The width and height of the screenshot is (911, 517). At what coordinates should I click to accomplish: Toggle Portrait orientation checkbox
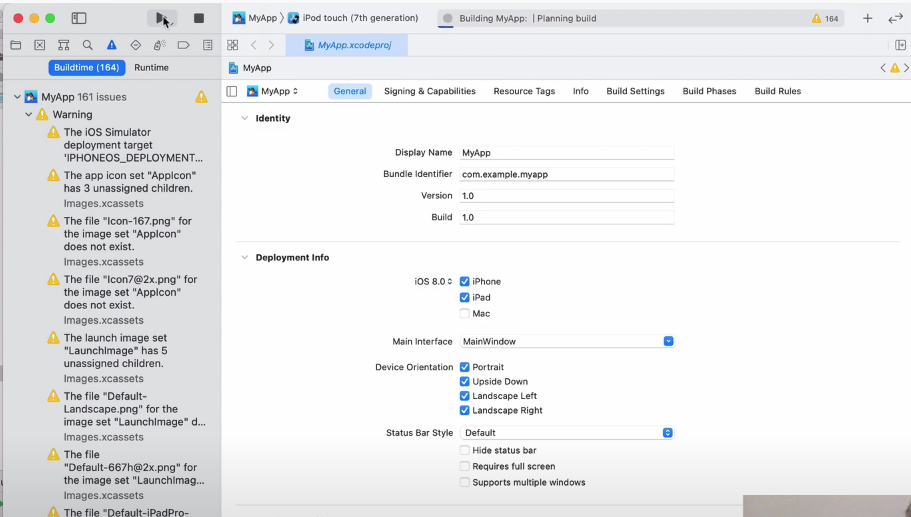pos(464,367)
